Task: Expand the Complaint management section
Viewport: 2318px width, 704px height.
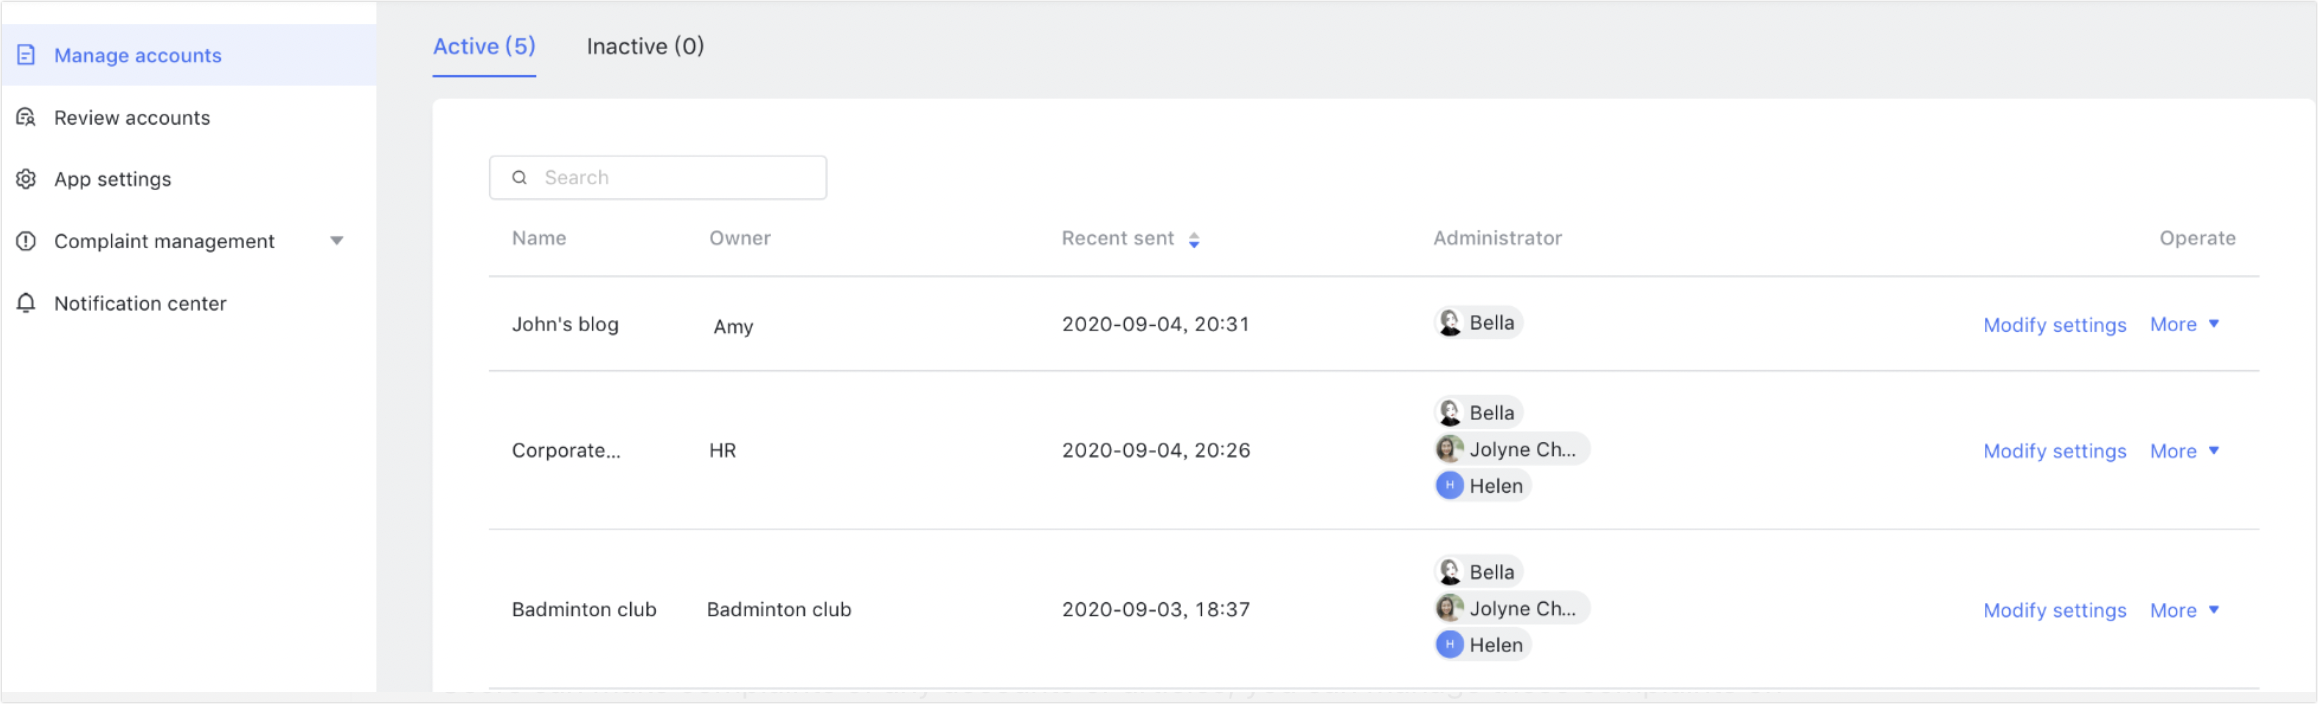Action: point(338,241)
